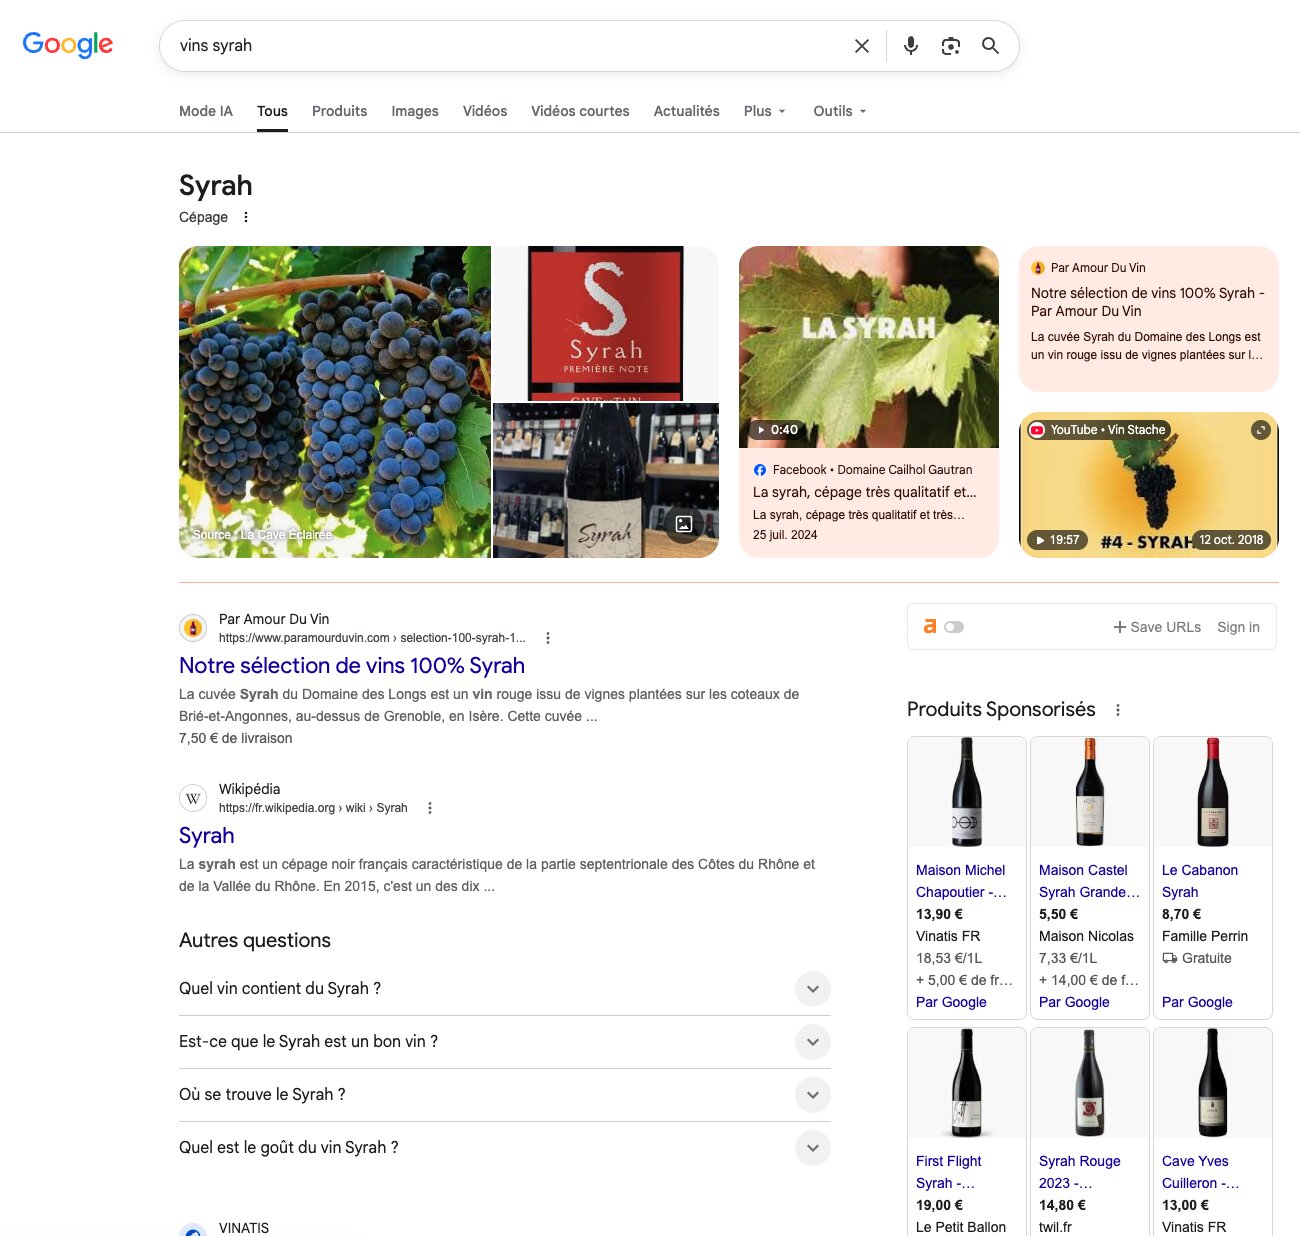
Task: Open the Plus dropdown menu
Action: [x=765, y=111]
